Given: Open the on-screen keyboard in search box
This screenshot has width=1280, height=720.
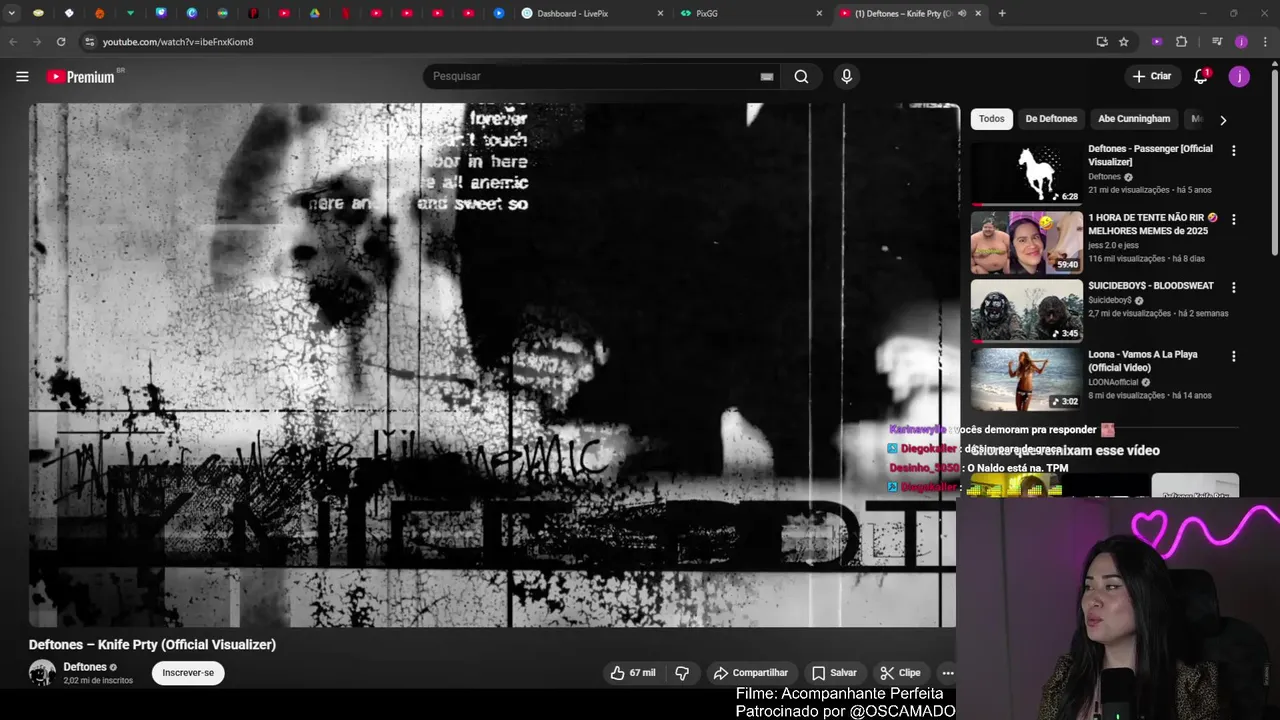Looking at the screenshot, I should 767,76.
